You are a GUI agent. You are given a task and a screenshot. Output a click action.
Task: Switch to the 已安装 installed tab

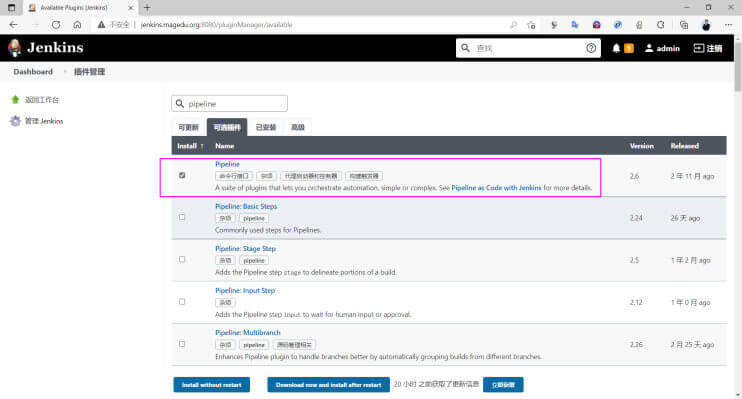point(265,127)
